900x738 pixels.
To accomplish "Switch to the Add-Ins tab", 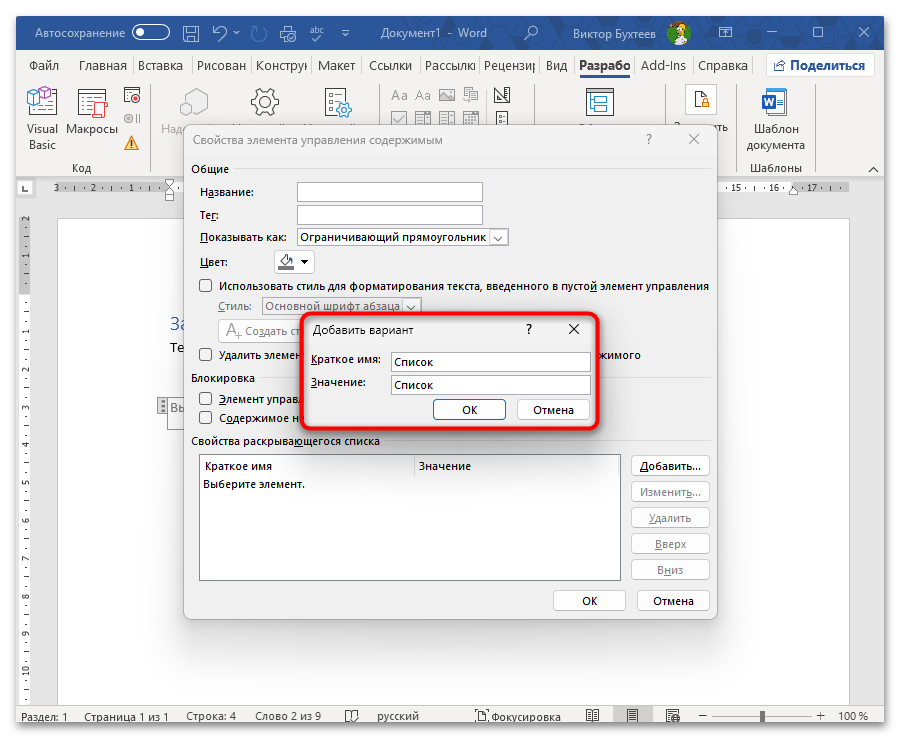I will pyautogui.click(x=663, y=66).
